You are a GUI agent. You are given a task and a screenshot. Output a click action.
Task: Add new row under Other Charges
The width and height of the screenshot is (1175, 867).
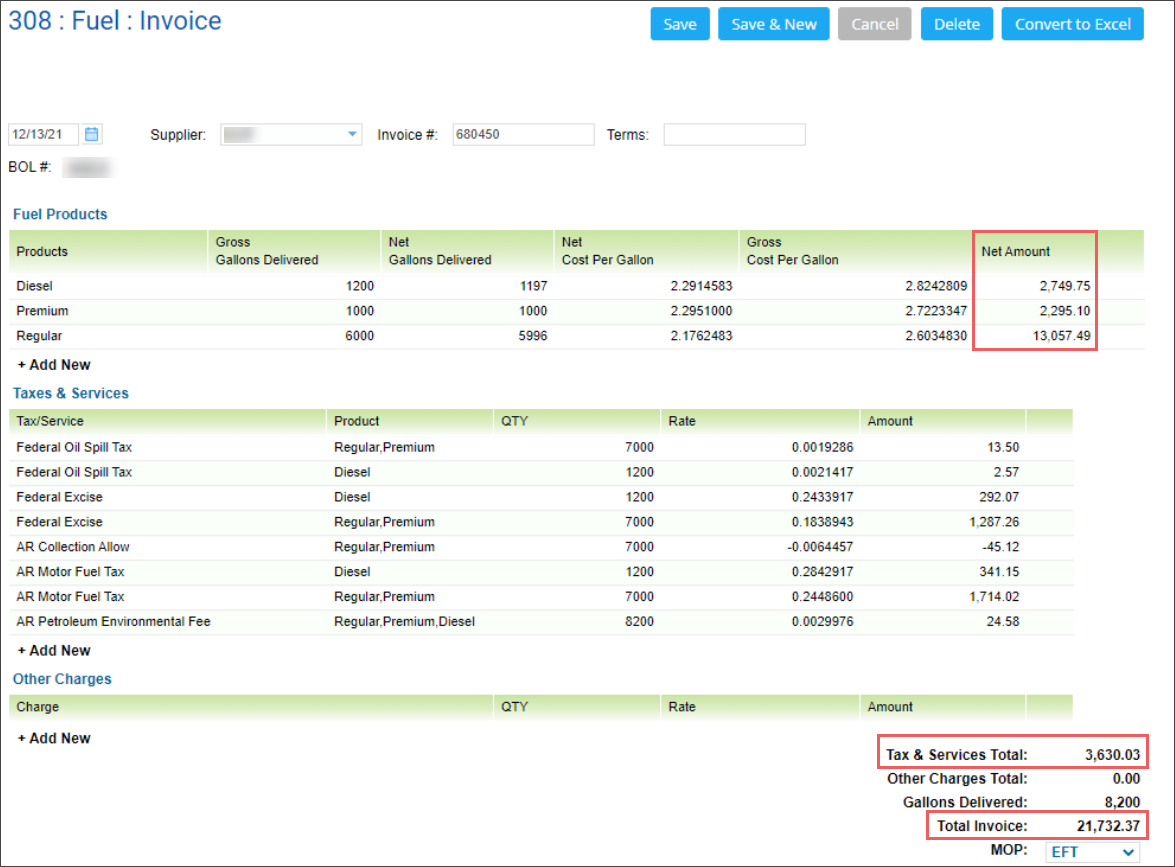pos(54,738)
